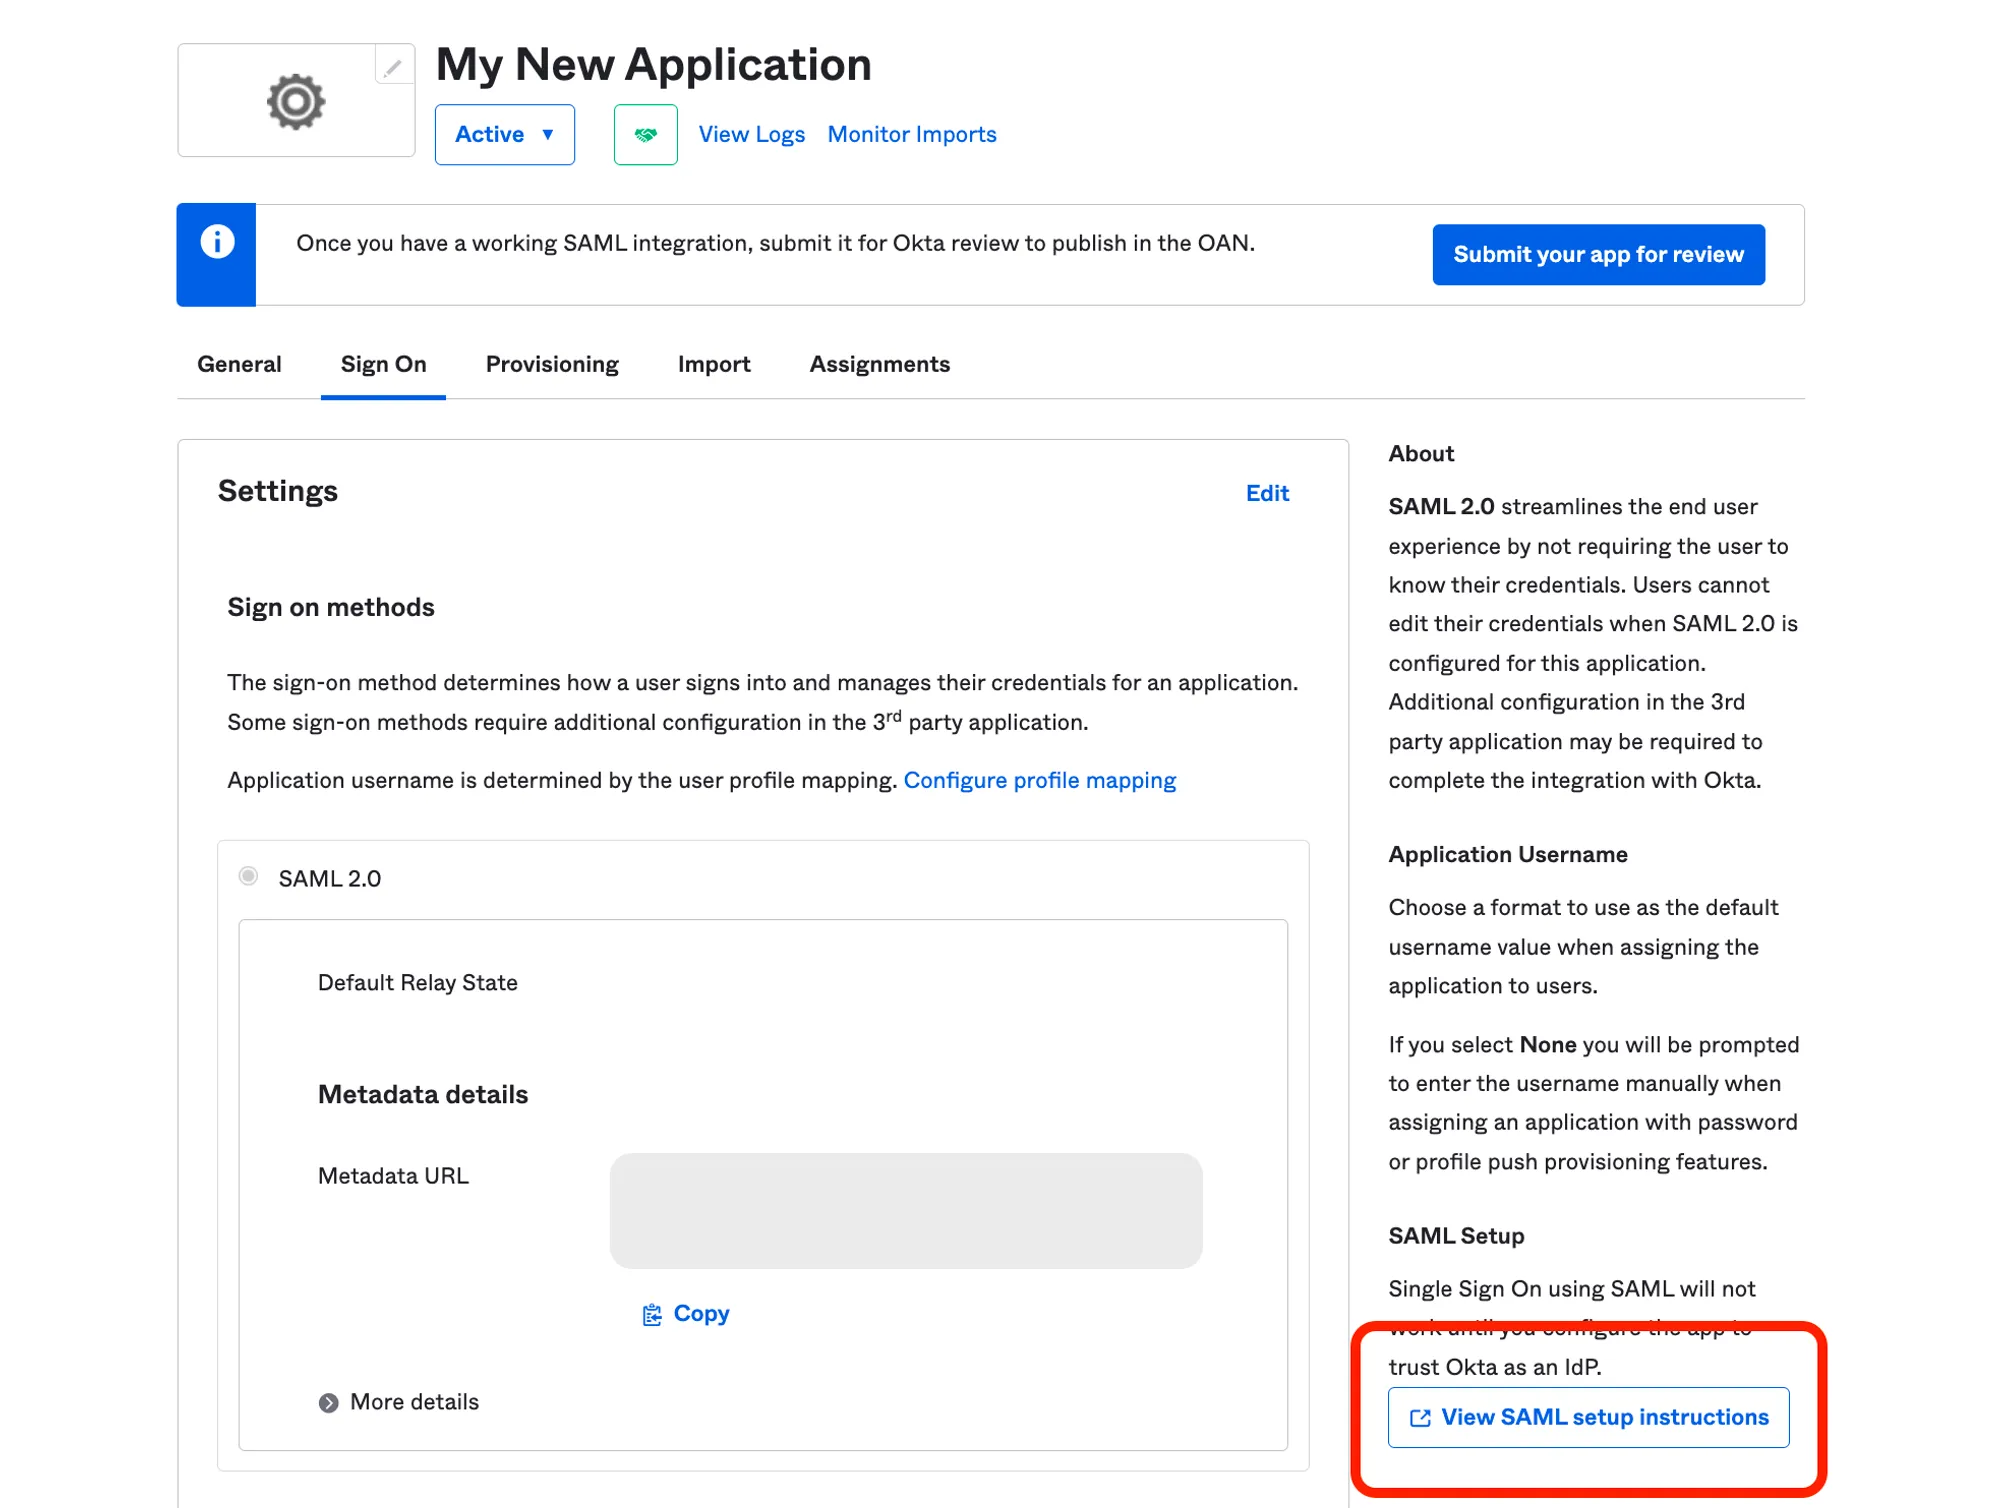Click the Default Relay State label
2000x1508 pixels.
coord(418,982)
